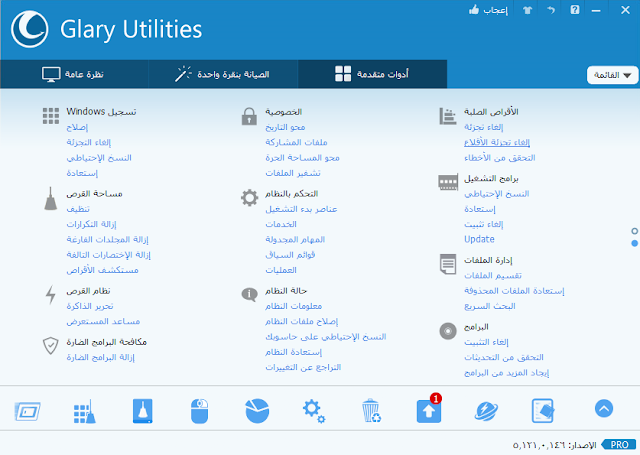The image size is (640, 455).
Task: Click the عناصر بدء التشغيل startup items link
Action: tap(301, 209)
